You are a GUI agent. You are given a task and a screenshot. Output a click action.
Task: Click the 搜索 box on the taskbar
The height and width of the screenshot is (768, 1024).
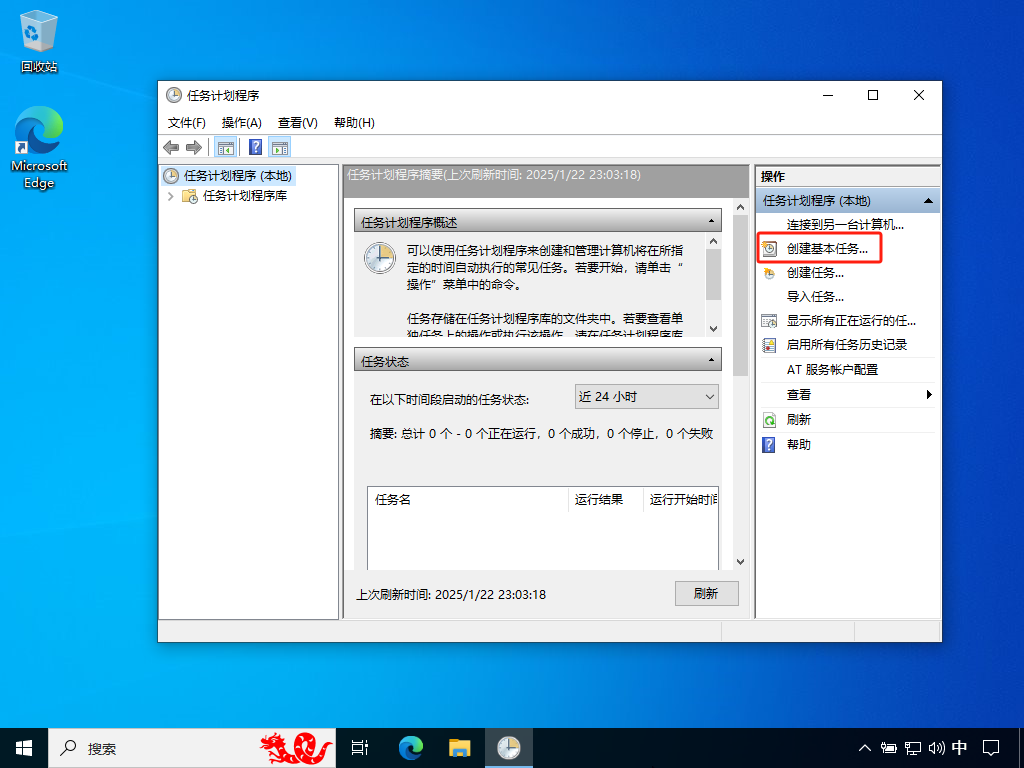(x=150, y=747)
